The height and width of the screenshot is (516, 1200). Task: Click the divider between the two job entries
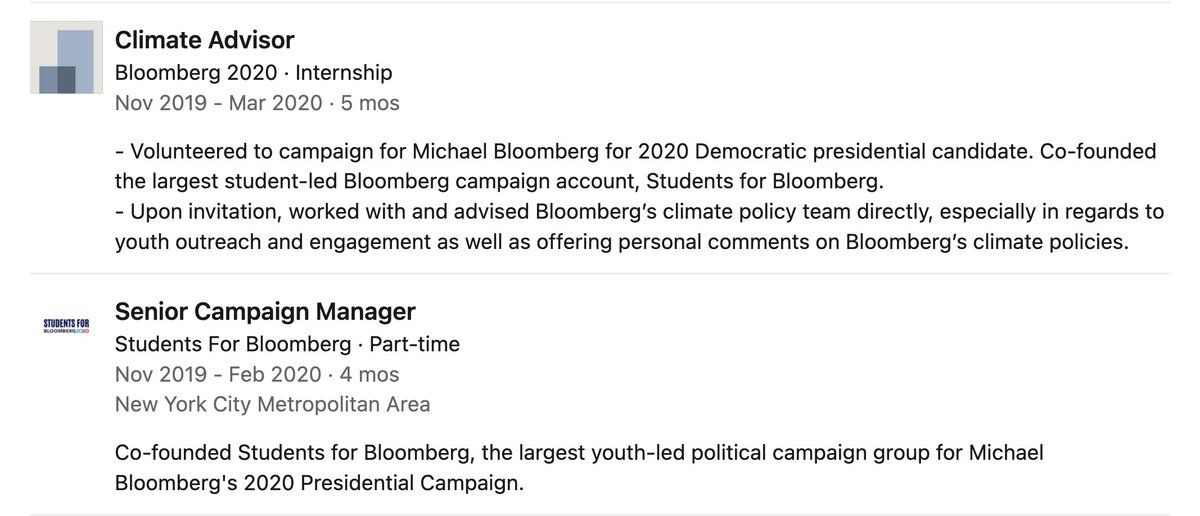(x=600, y=273)
